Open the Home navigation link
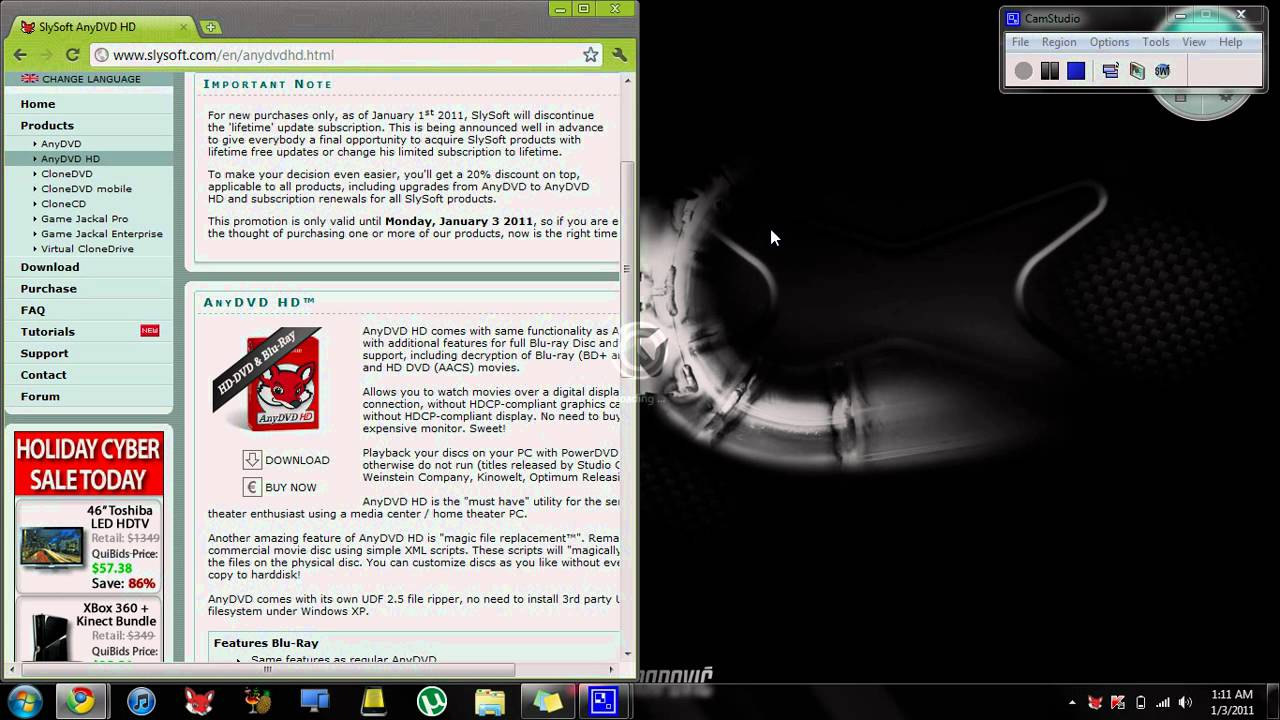Image resolution: width=1280 pixels, height=720 pixels. pos(38,104)
